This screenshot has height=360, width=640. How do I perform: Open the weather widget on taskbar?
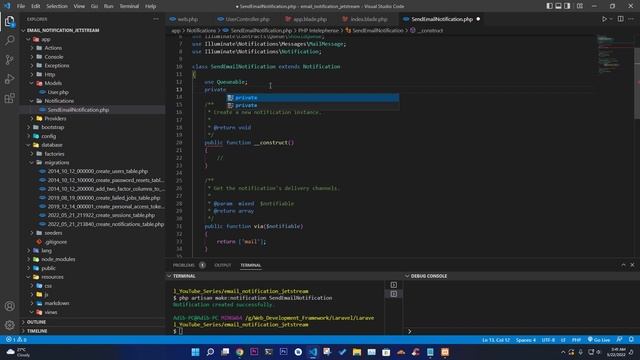18,352
